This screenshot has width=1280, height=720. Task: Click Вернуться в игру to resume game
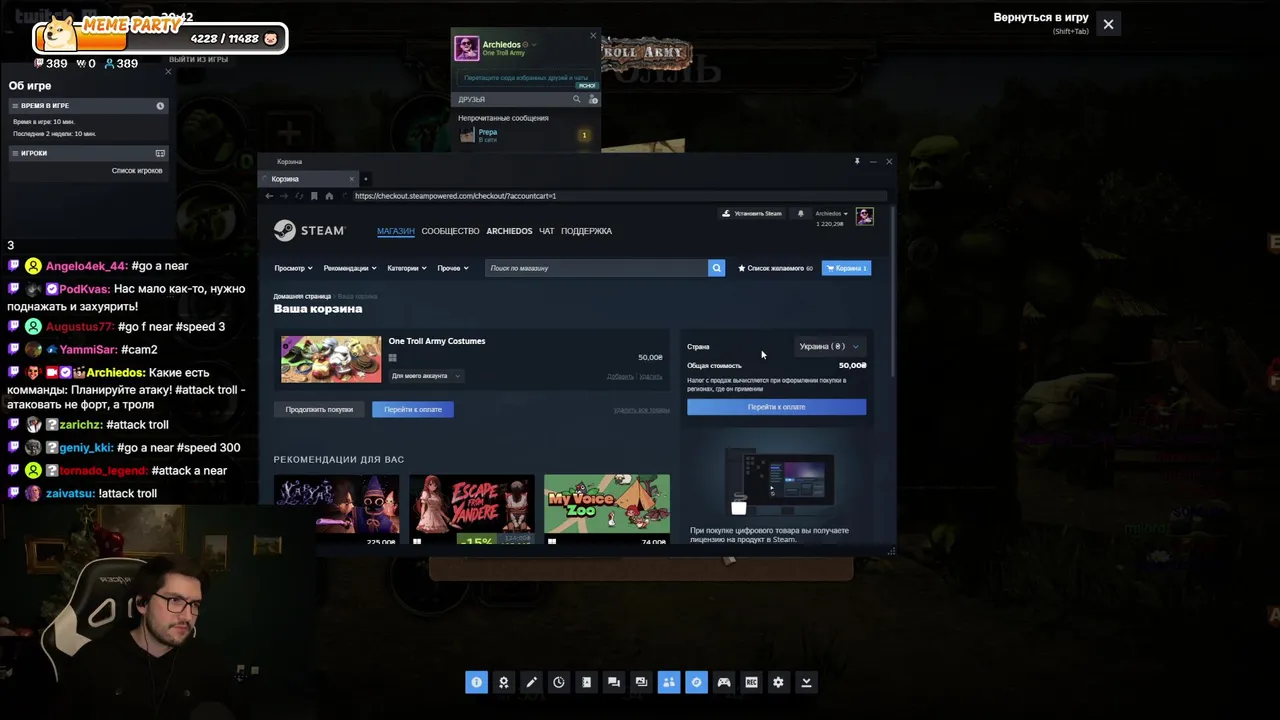coord(1041,18)
